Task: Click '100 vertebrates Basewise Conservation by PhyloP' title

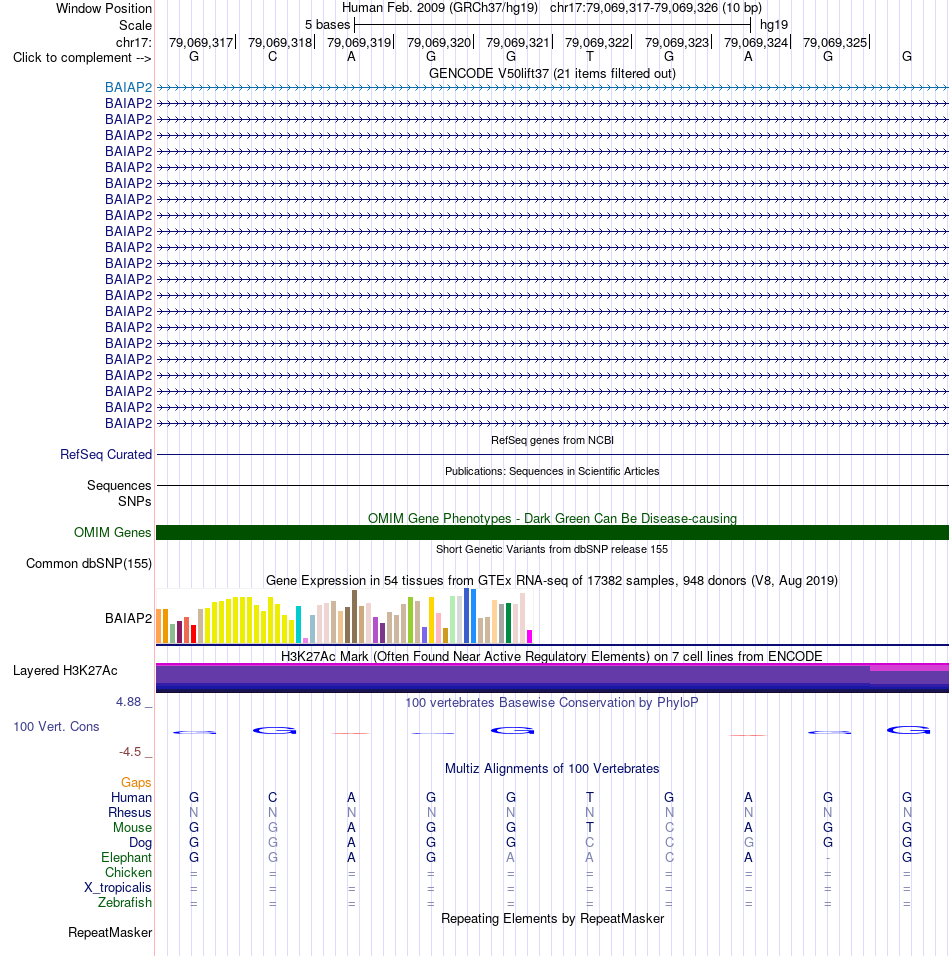Action: coord(552,703)
